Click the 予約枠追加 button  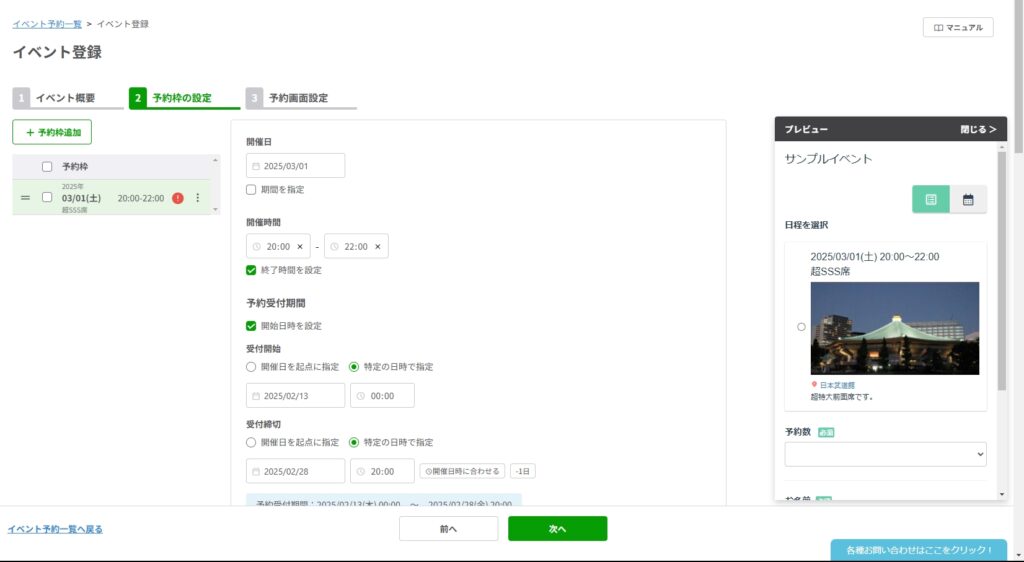(52, 132)
